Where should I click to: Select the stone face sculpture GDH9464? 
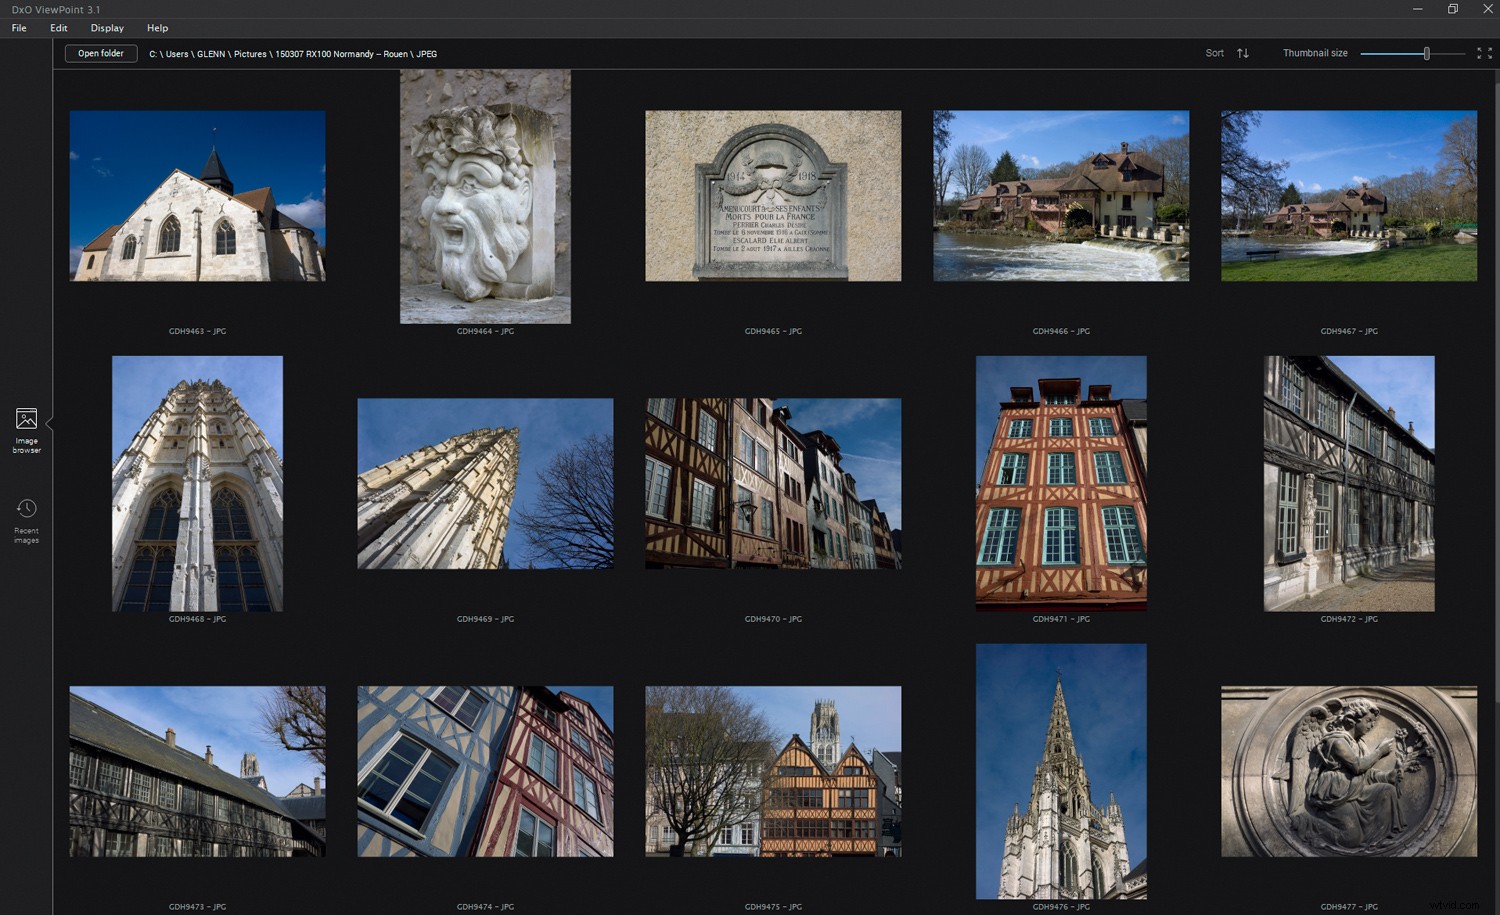485,197
